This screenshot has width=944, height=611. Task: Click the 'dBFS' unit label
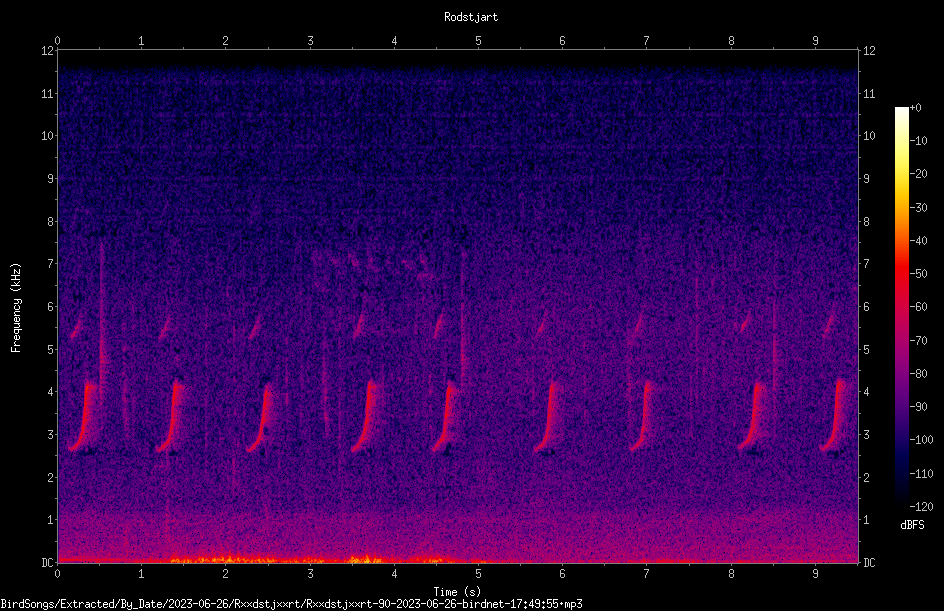[912, 525]
